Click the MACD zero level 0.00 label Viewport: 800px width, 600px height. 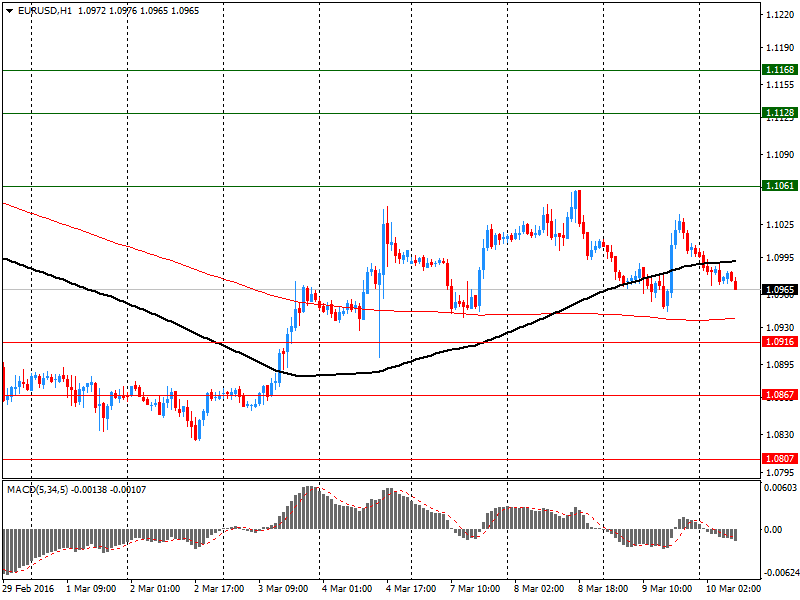click(773, 530)
